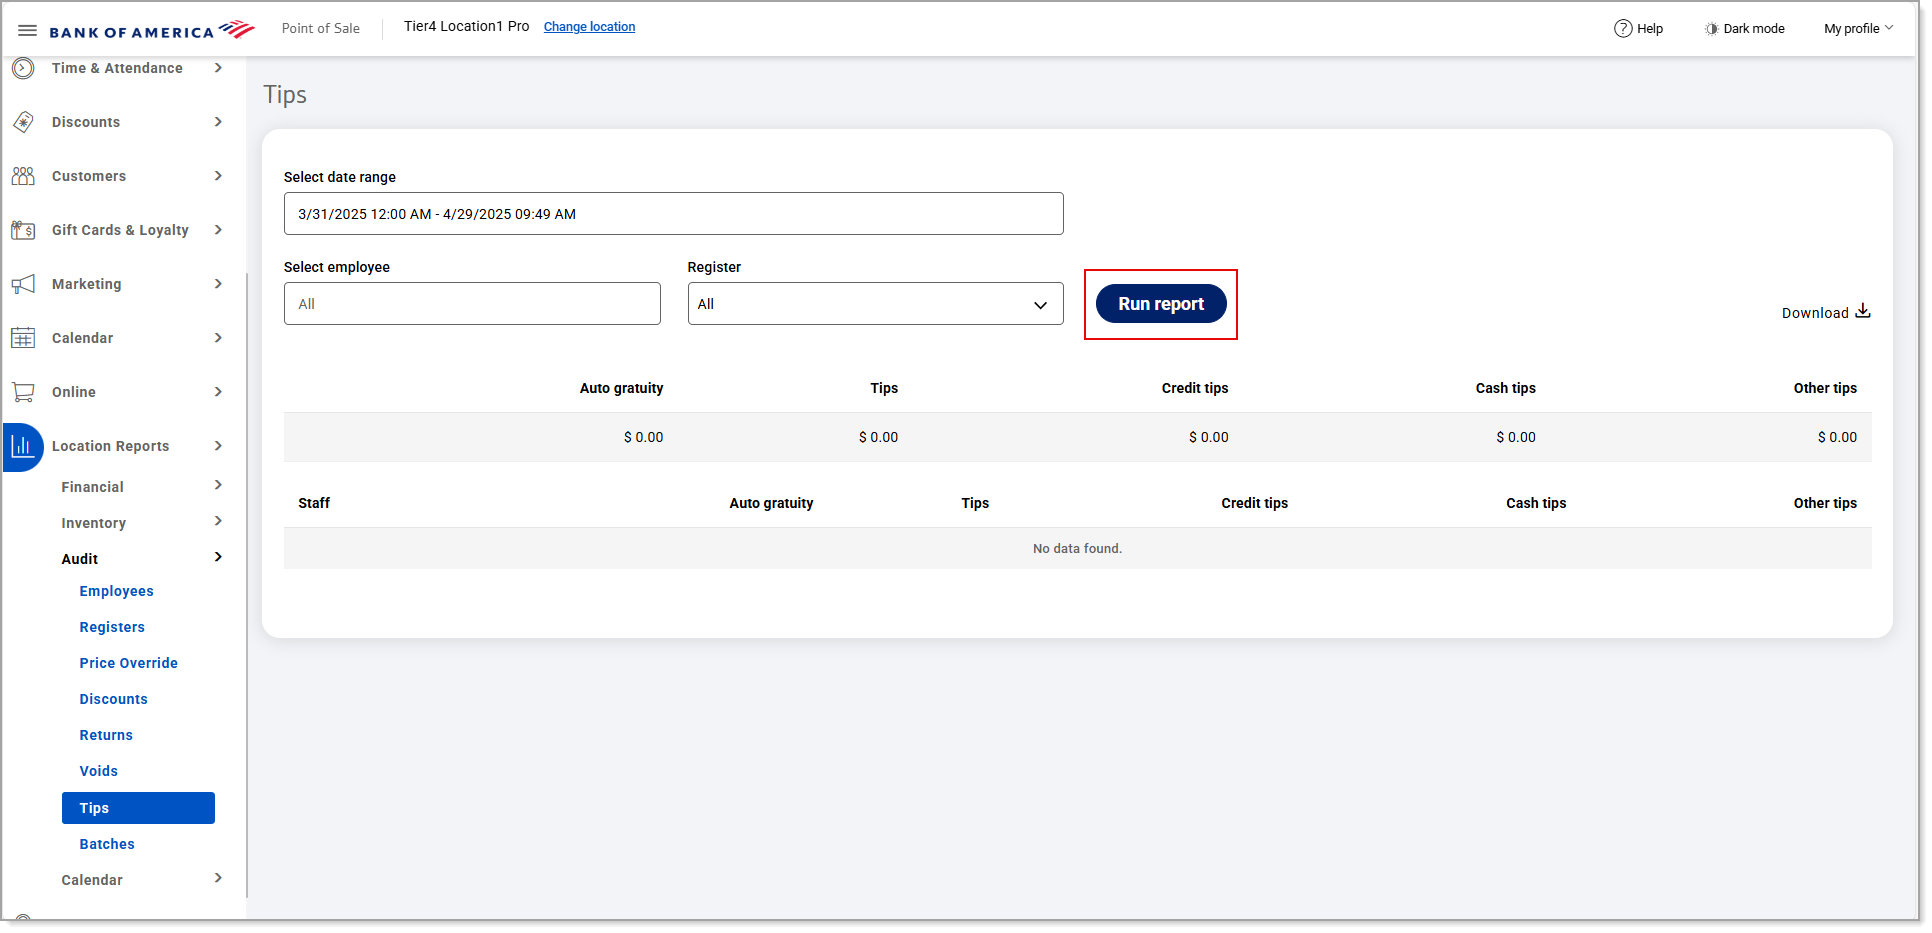Image resolution: width=1932 pixels, height=933 pixels.
Task: Click the Tips page heading
Action: [x=285, y=95]
